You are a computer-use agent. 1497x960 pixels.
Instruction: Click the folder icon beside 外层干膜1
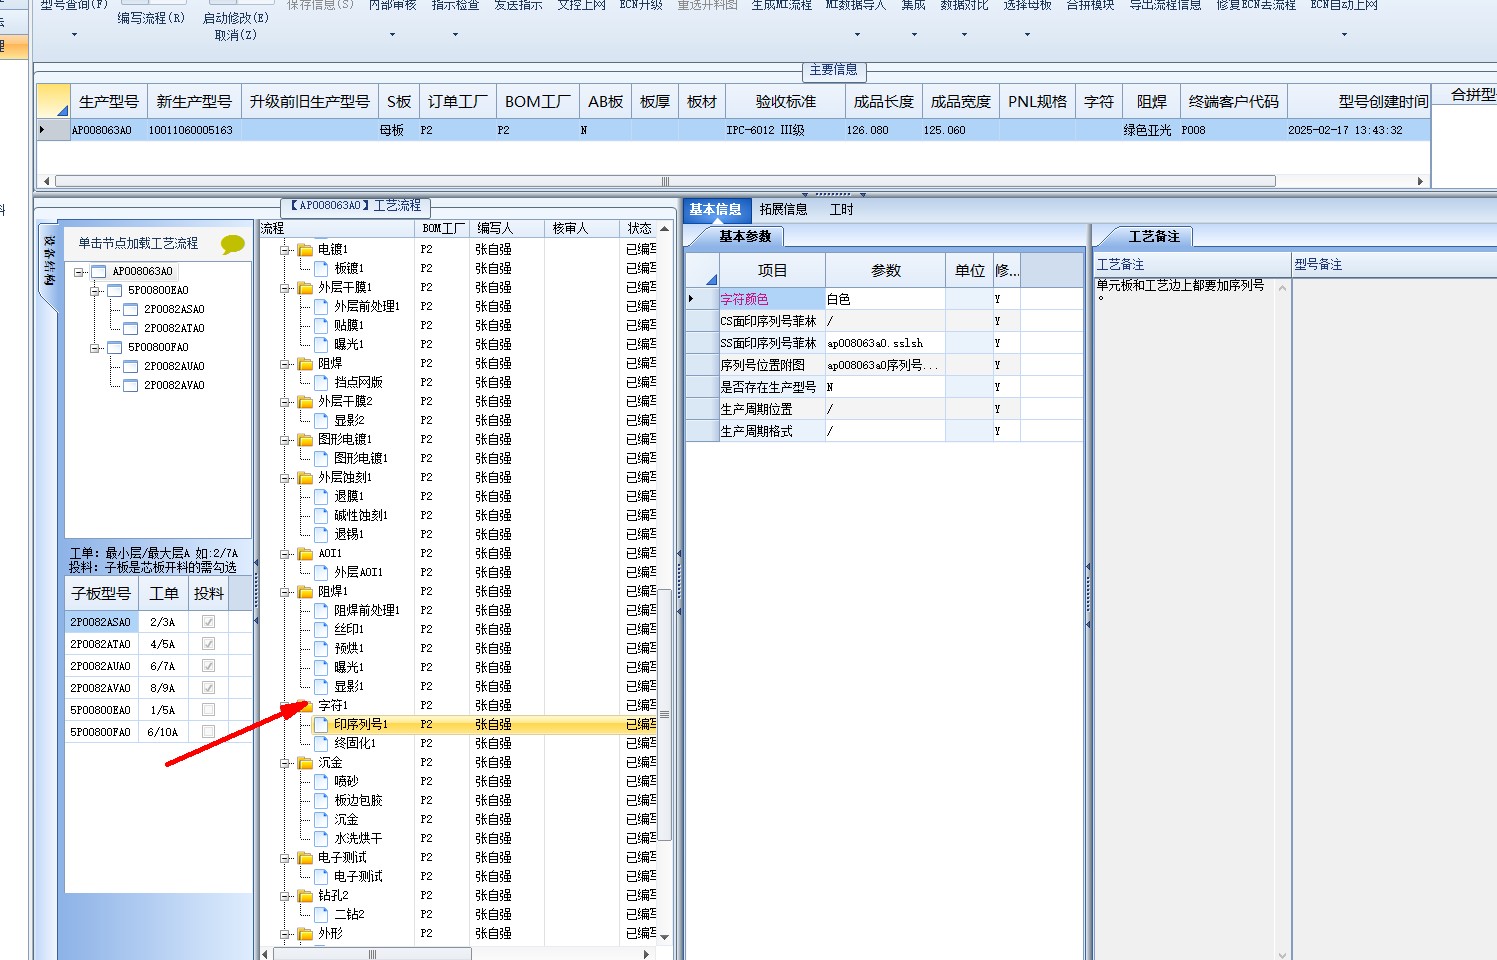[305, 287]
